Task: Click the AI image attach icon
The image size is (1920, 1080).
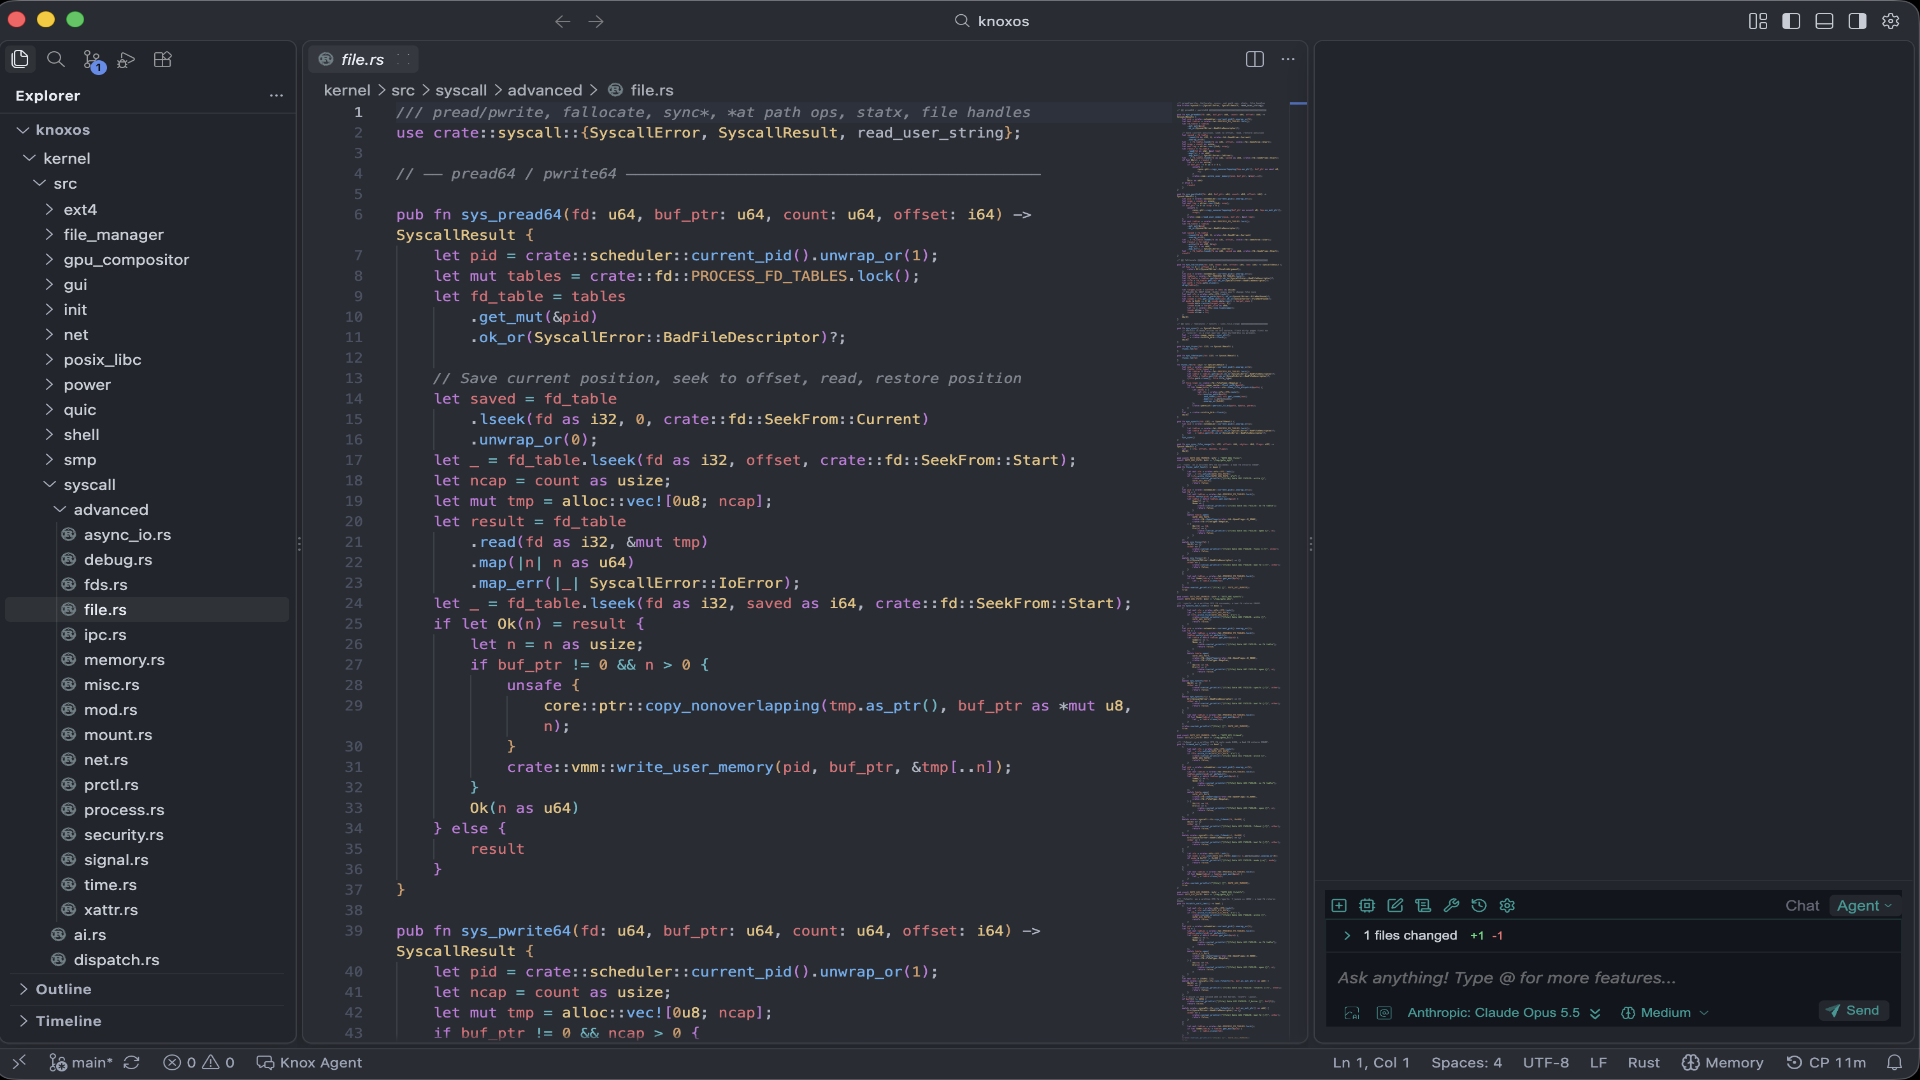Action: (x=1352, y=1013)
